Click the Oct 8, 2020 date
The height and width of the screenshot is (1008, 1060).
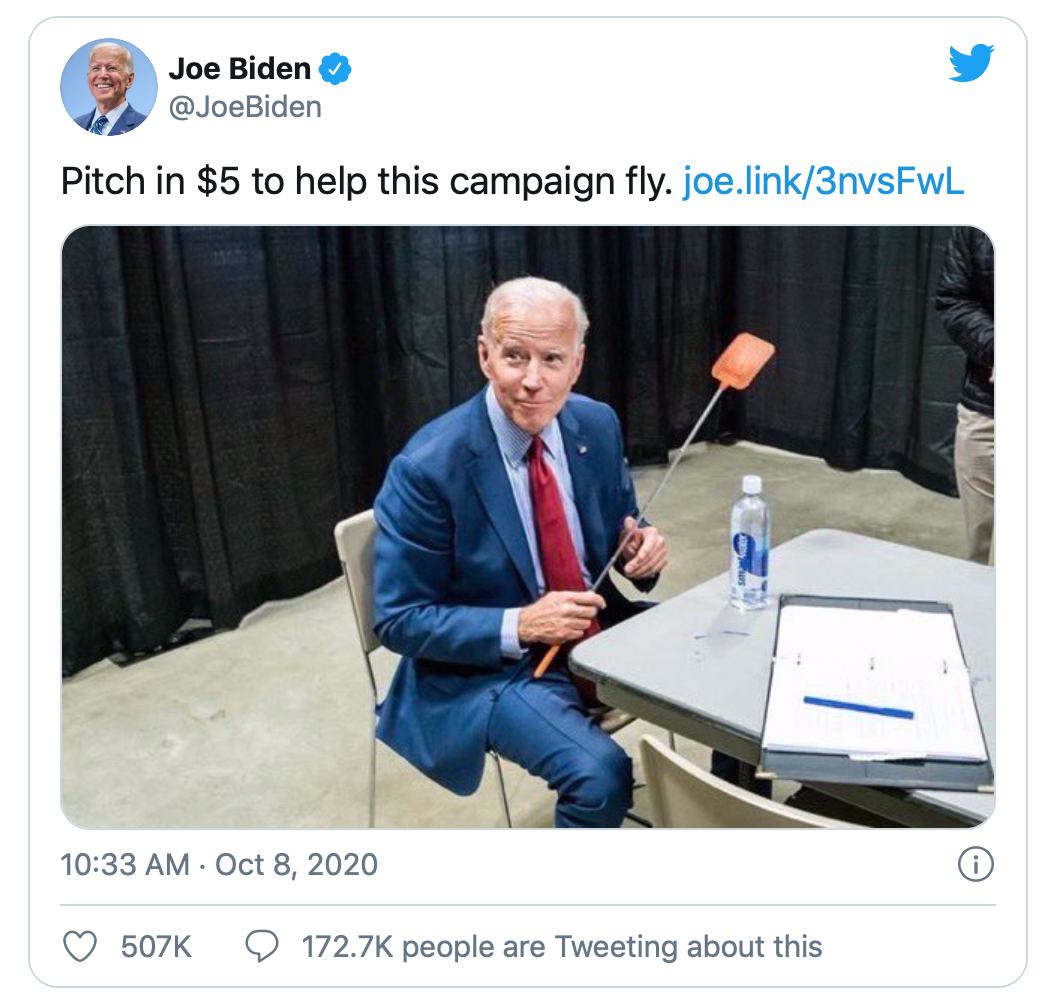tap(296, 865)
